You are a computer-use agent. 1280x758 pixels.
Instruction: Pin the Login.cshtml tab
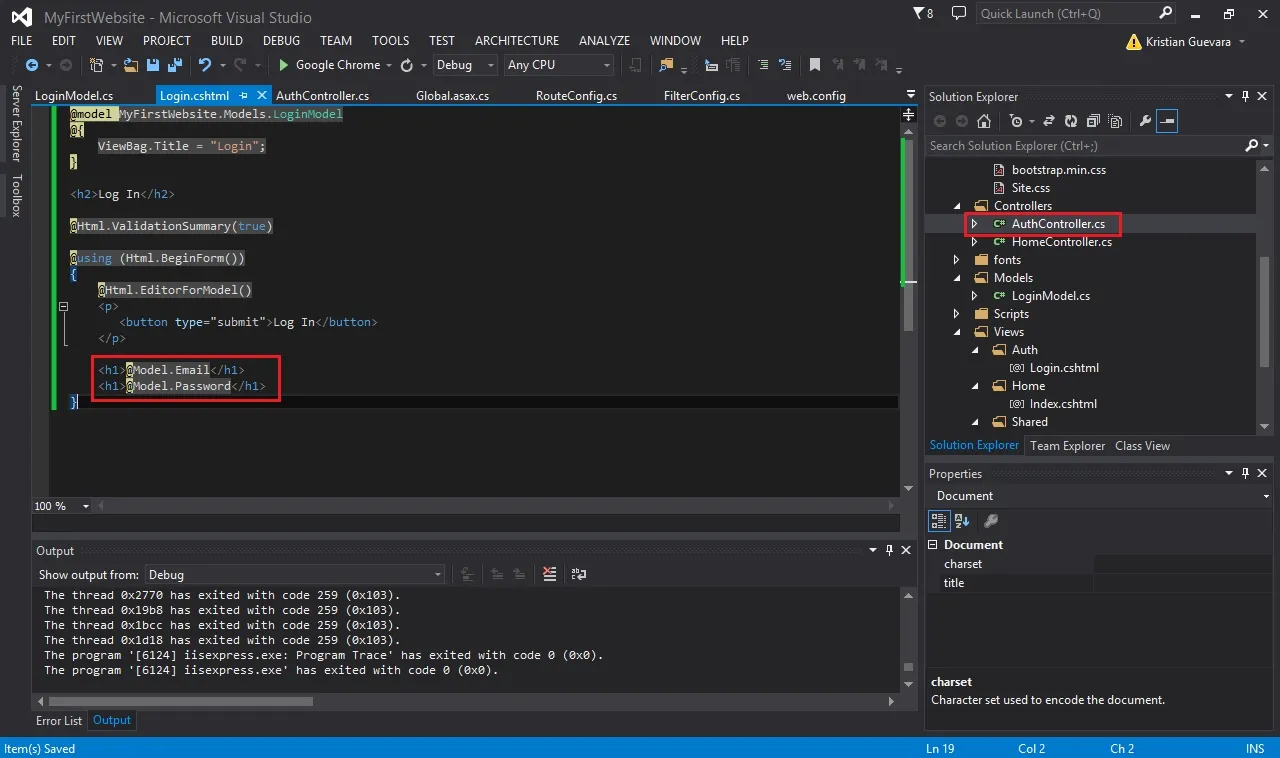(243, 96)
